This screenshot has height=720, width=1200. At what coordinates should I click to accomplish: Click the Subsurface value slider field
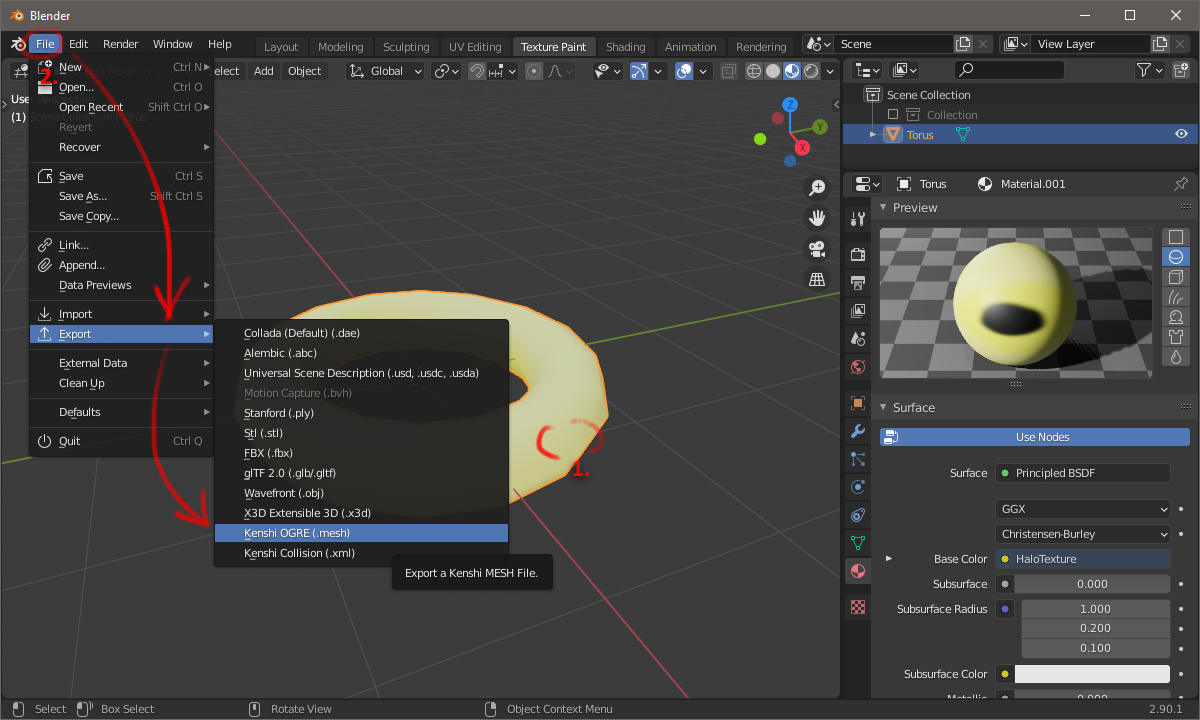(x=1091, y=584)
